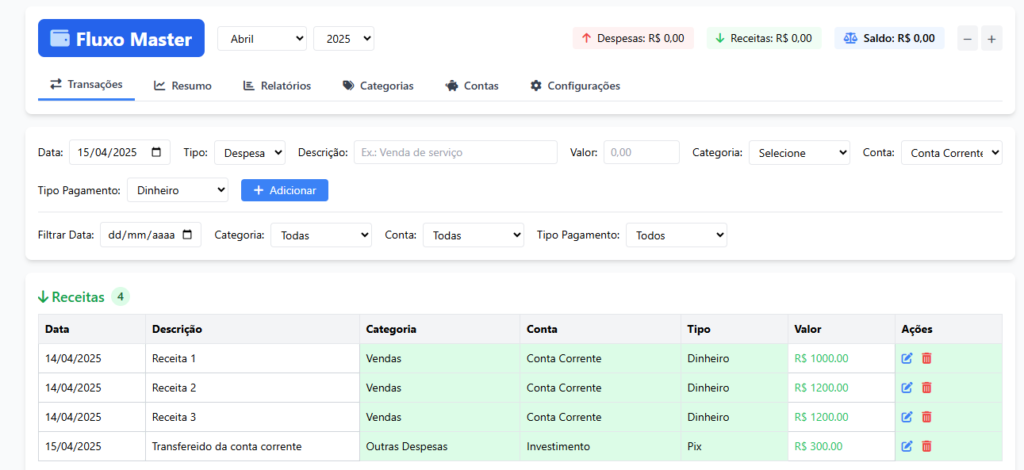Click the minus zoom button in header
Viewport: 1024px width, 470px height.
point(967,39)
